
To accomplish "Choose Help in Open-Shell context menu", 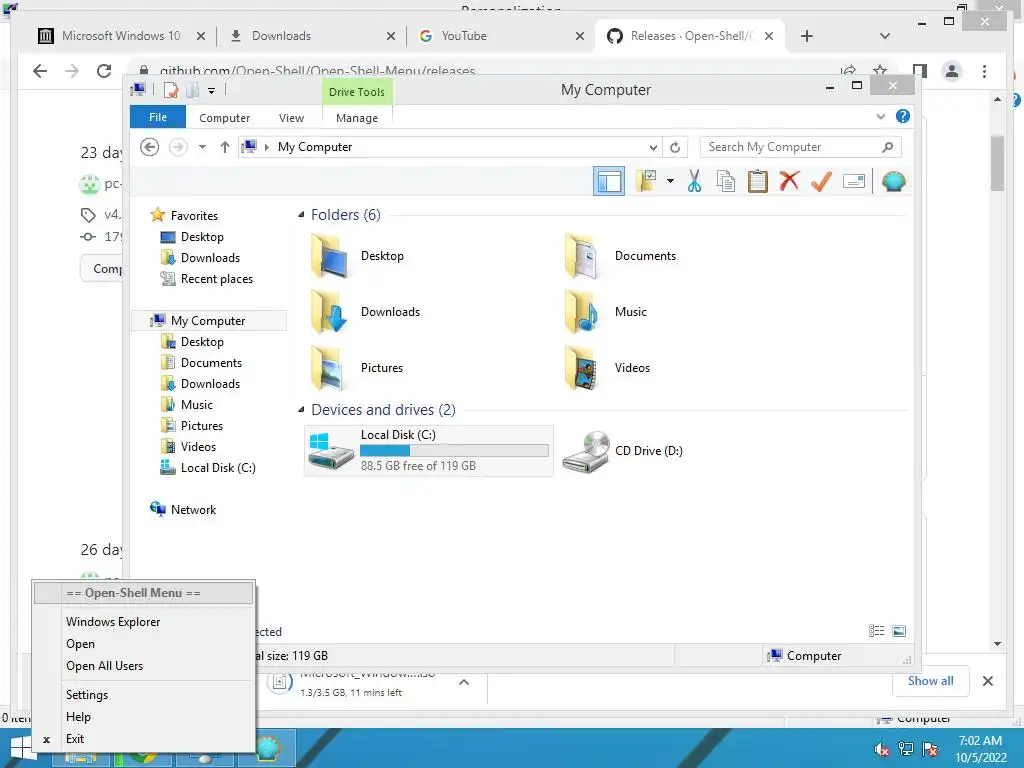I will [x=144, y=717].
